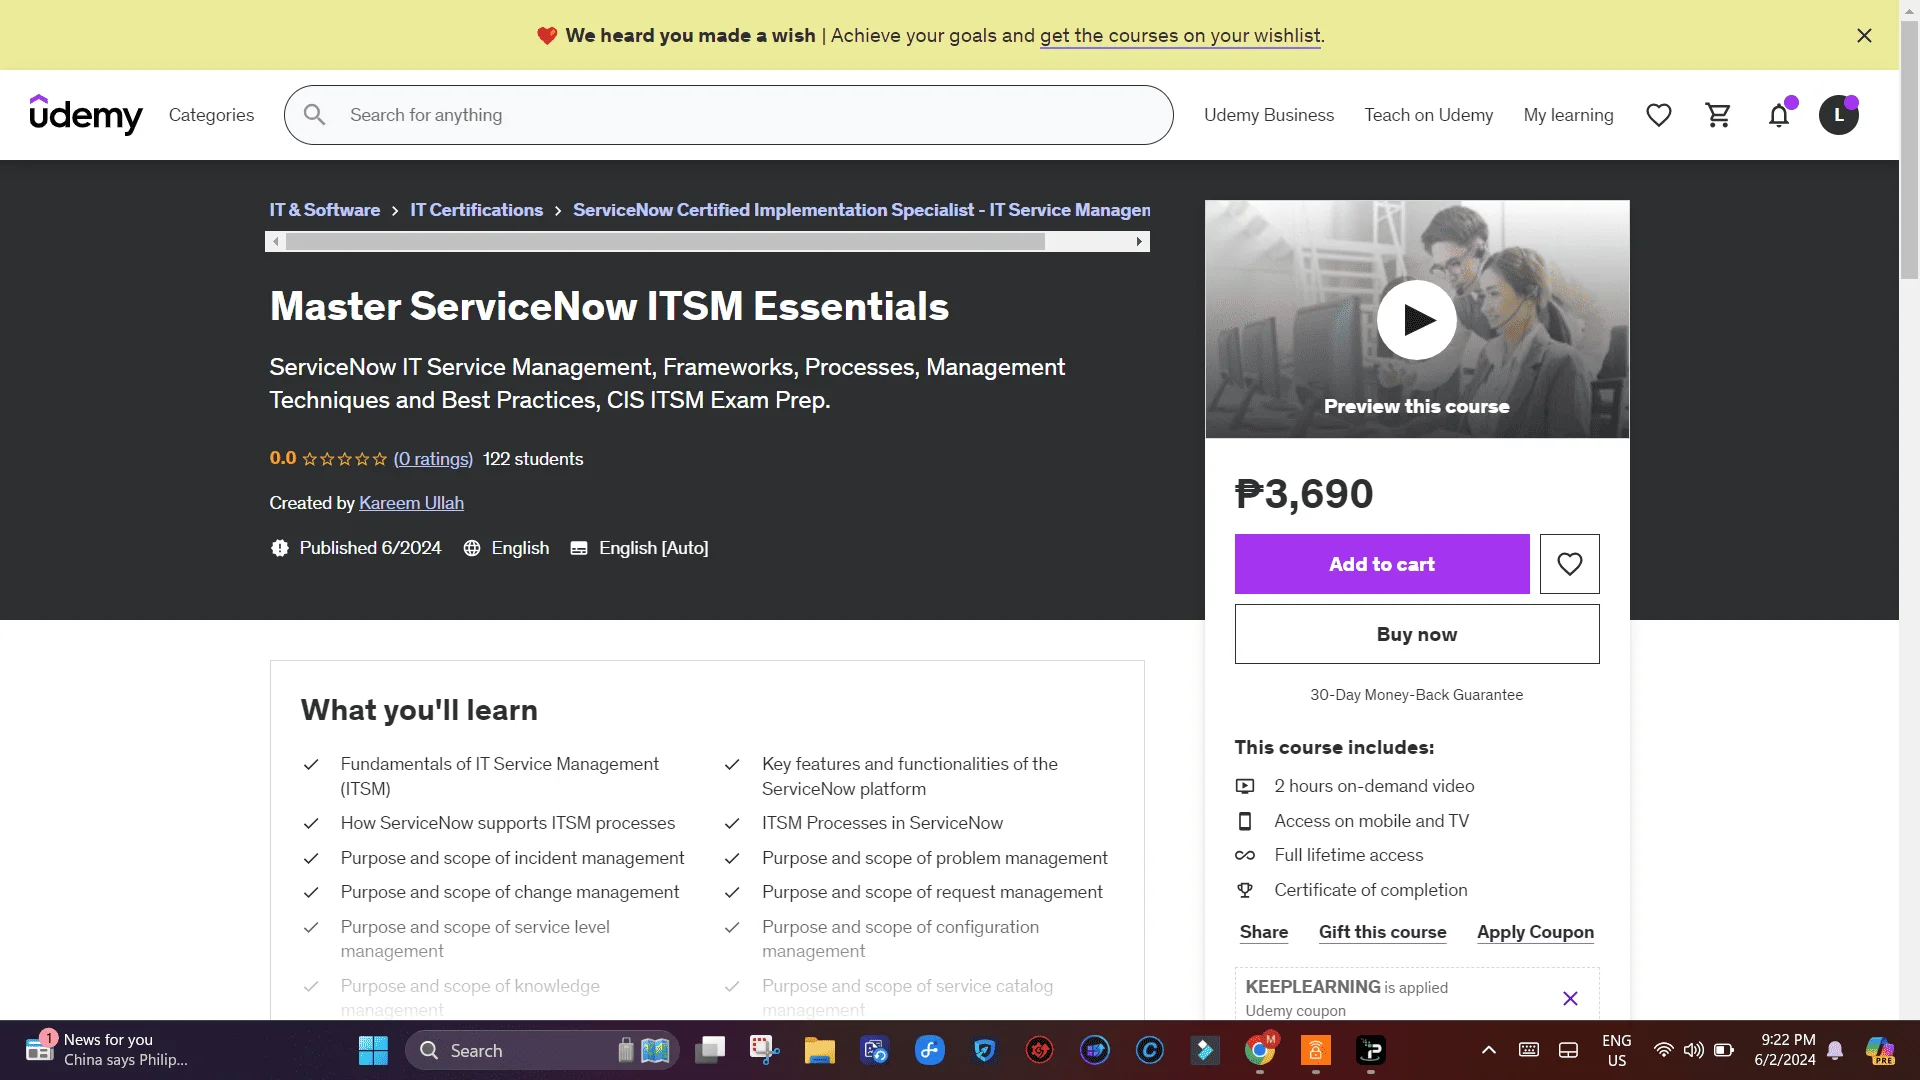Open Task View on taskbar
The width and height of the screenshot is (1920, 1080).
pyautogui.click(x=710, y=1051)
